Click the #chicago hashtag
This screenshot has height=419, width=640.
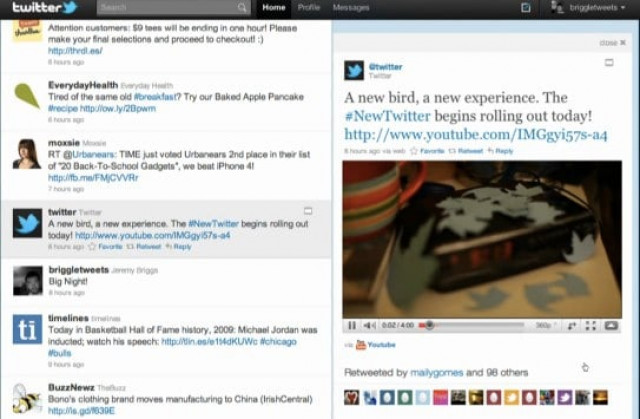click(x=278, y=341)
